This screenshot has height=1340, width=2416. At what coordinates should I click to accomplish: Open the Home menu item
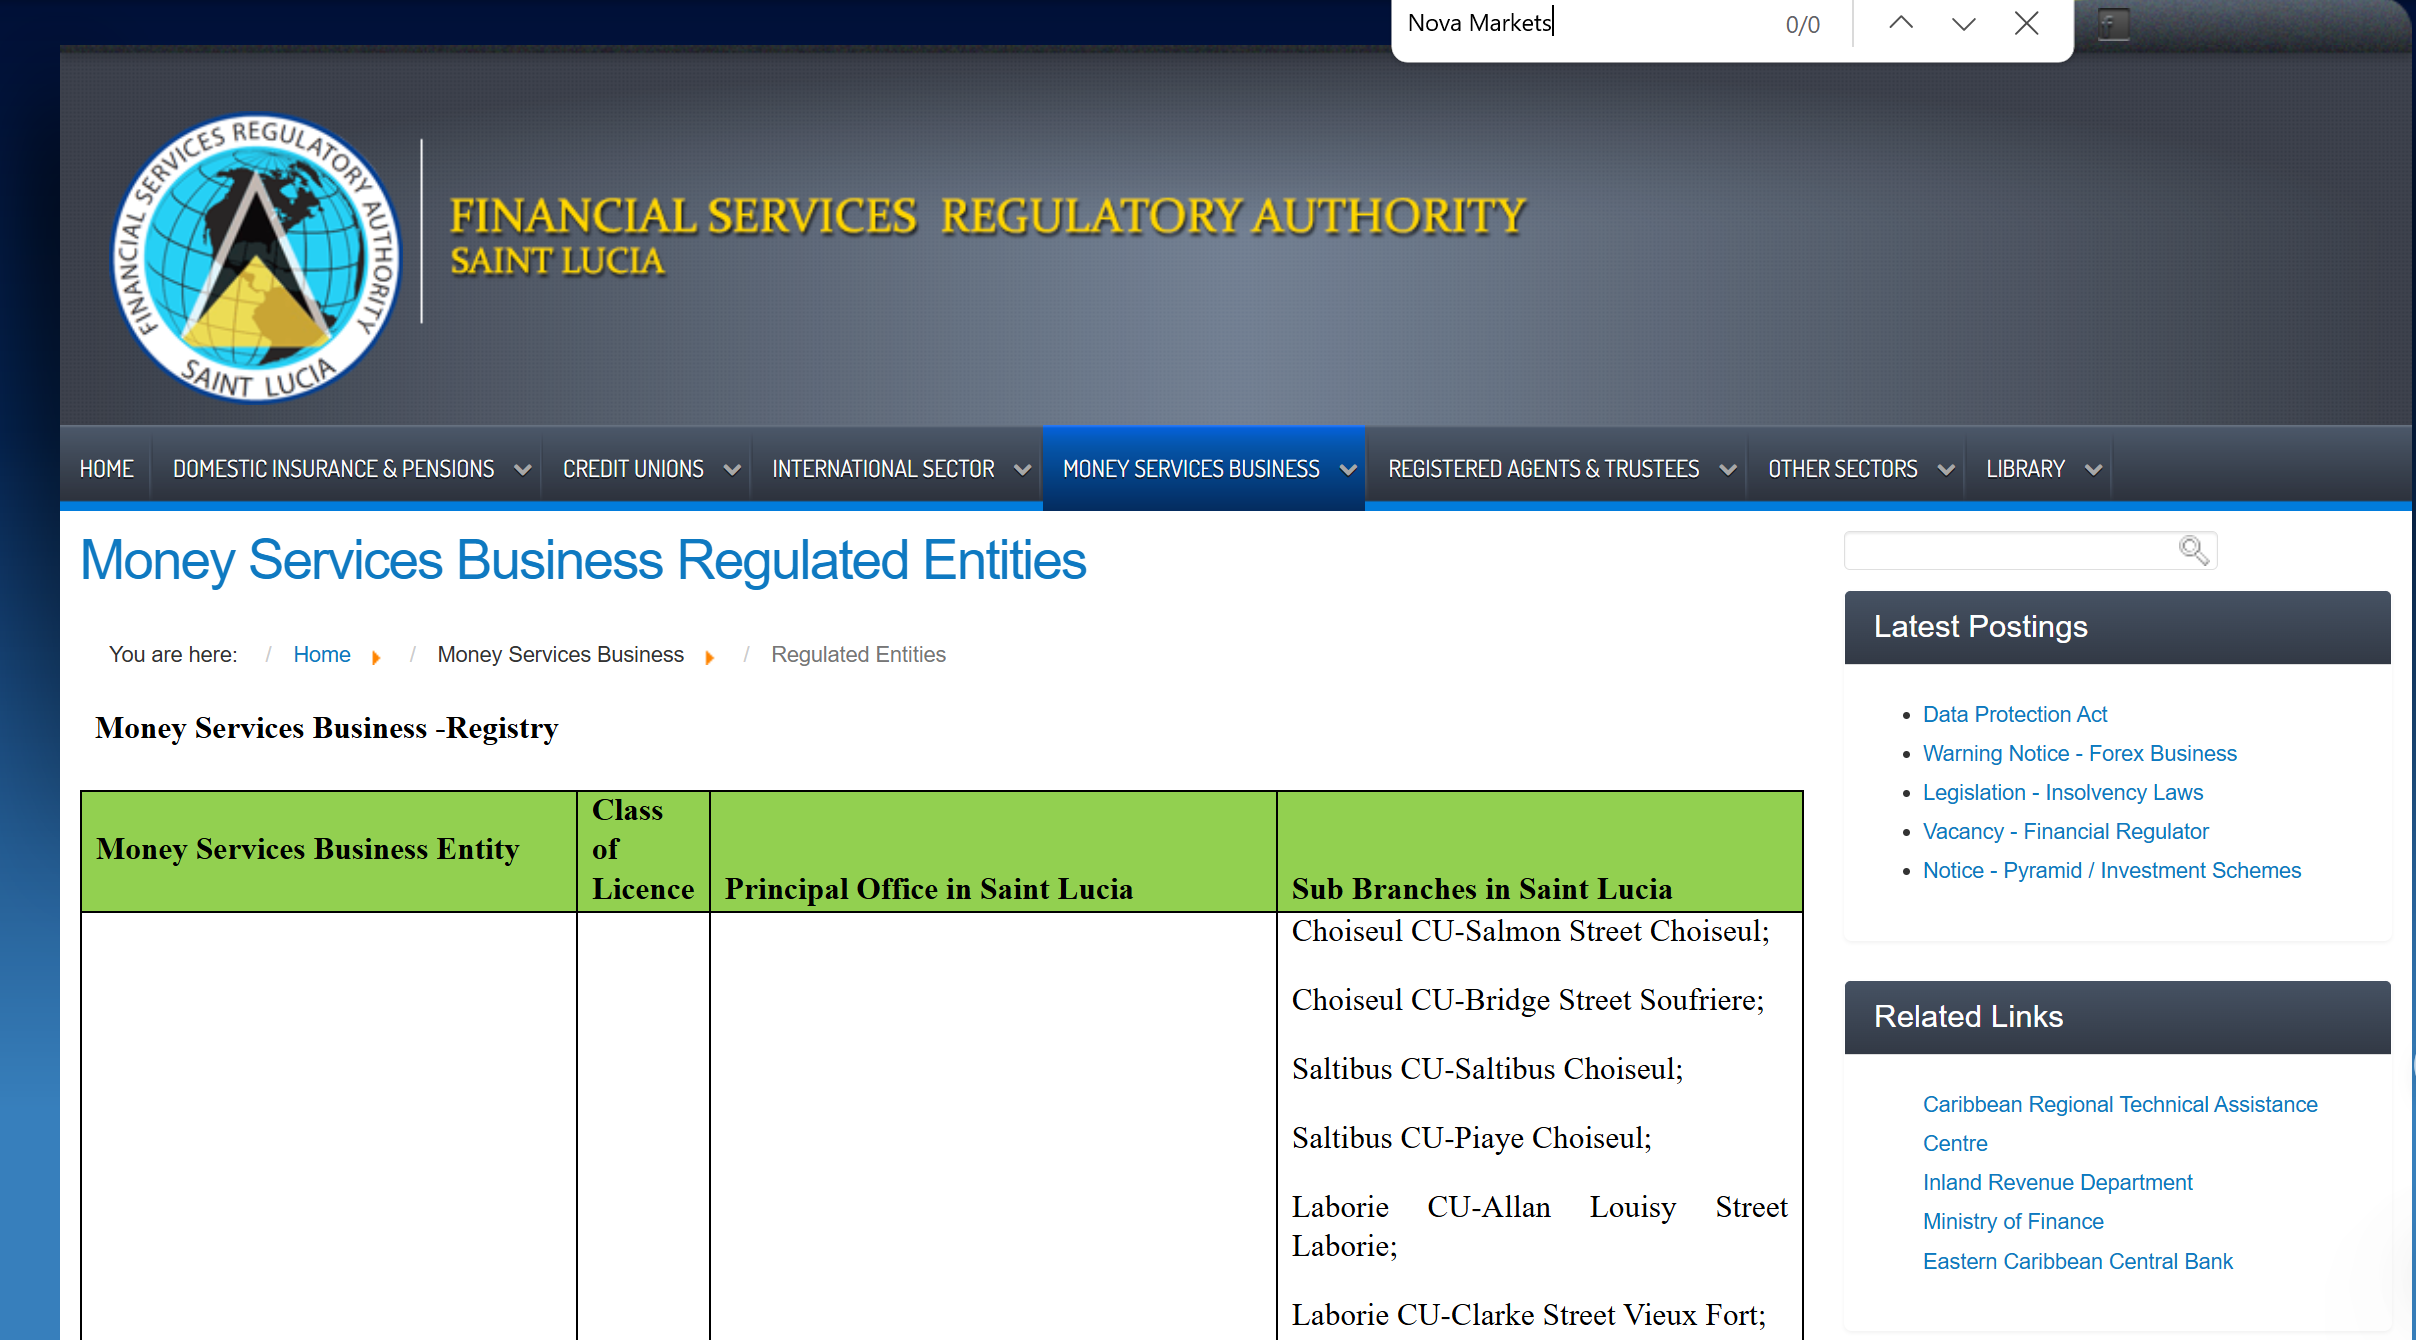[106, 468]
